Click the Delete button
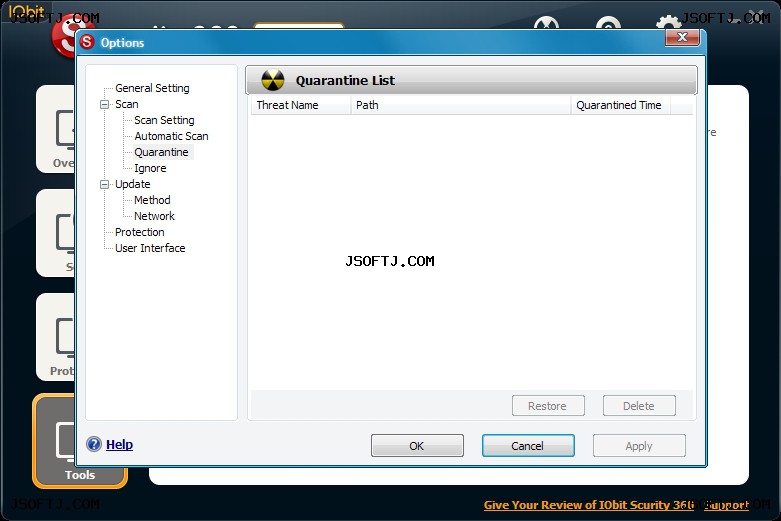Viewport: 781px width, 521px height. point(639,406)
